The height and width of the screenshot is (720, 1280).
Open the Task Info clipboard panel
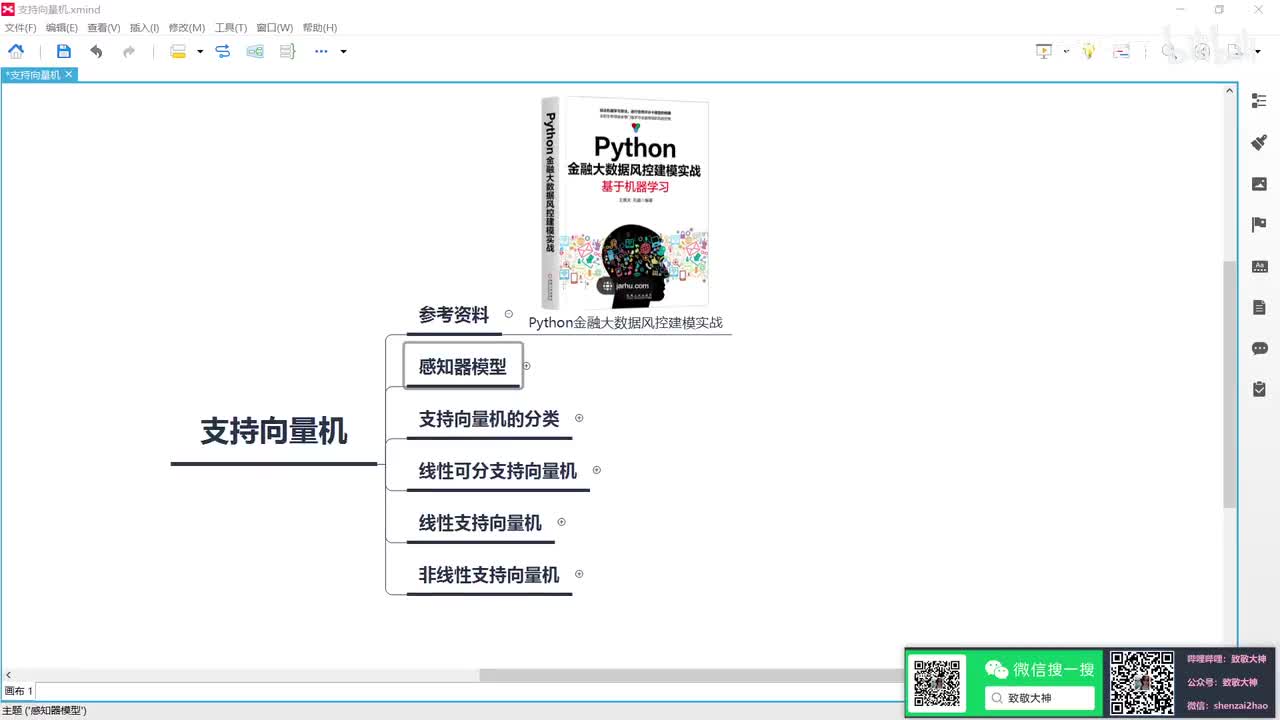1259,389
